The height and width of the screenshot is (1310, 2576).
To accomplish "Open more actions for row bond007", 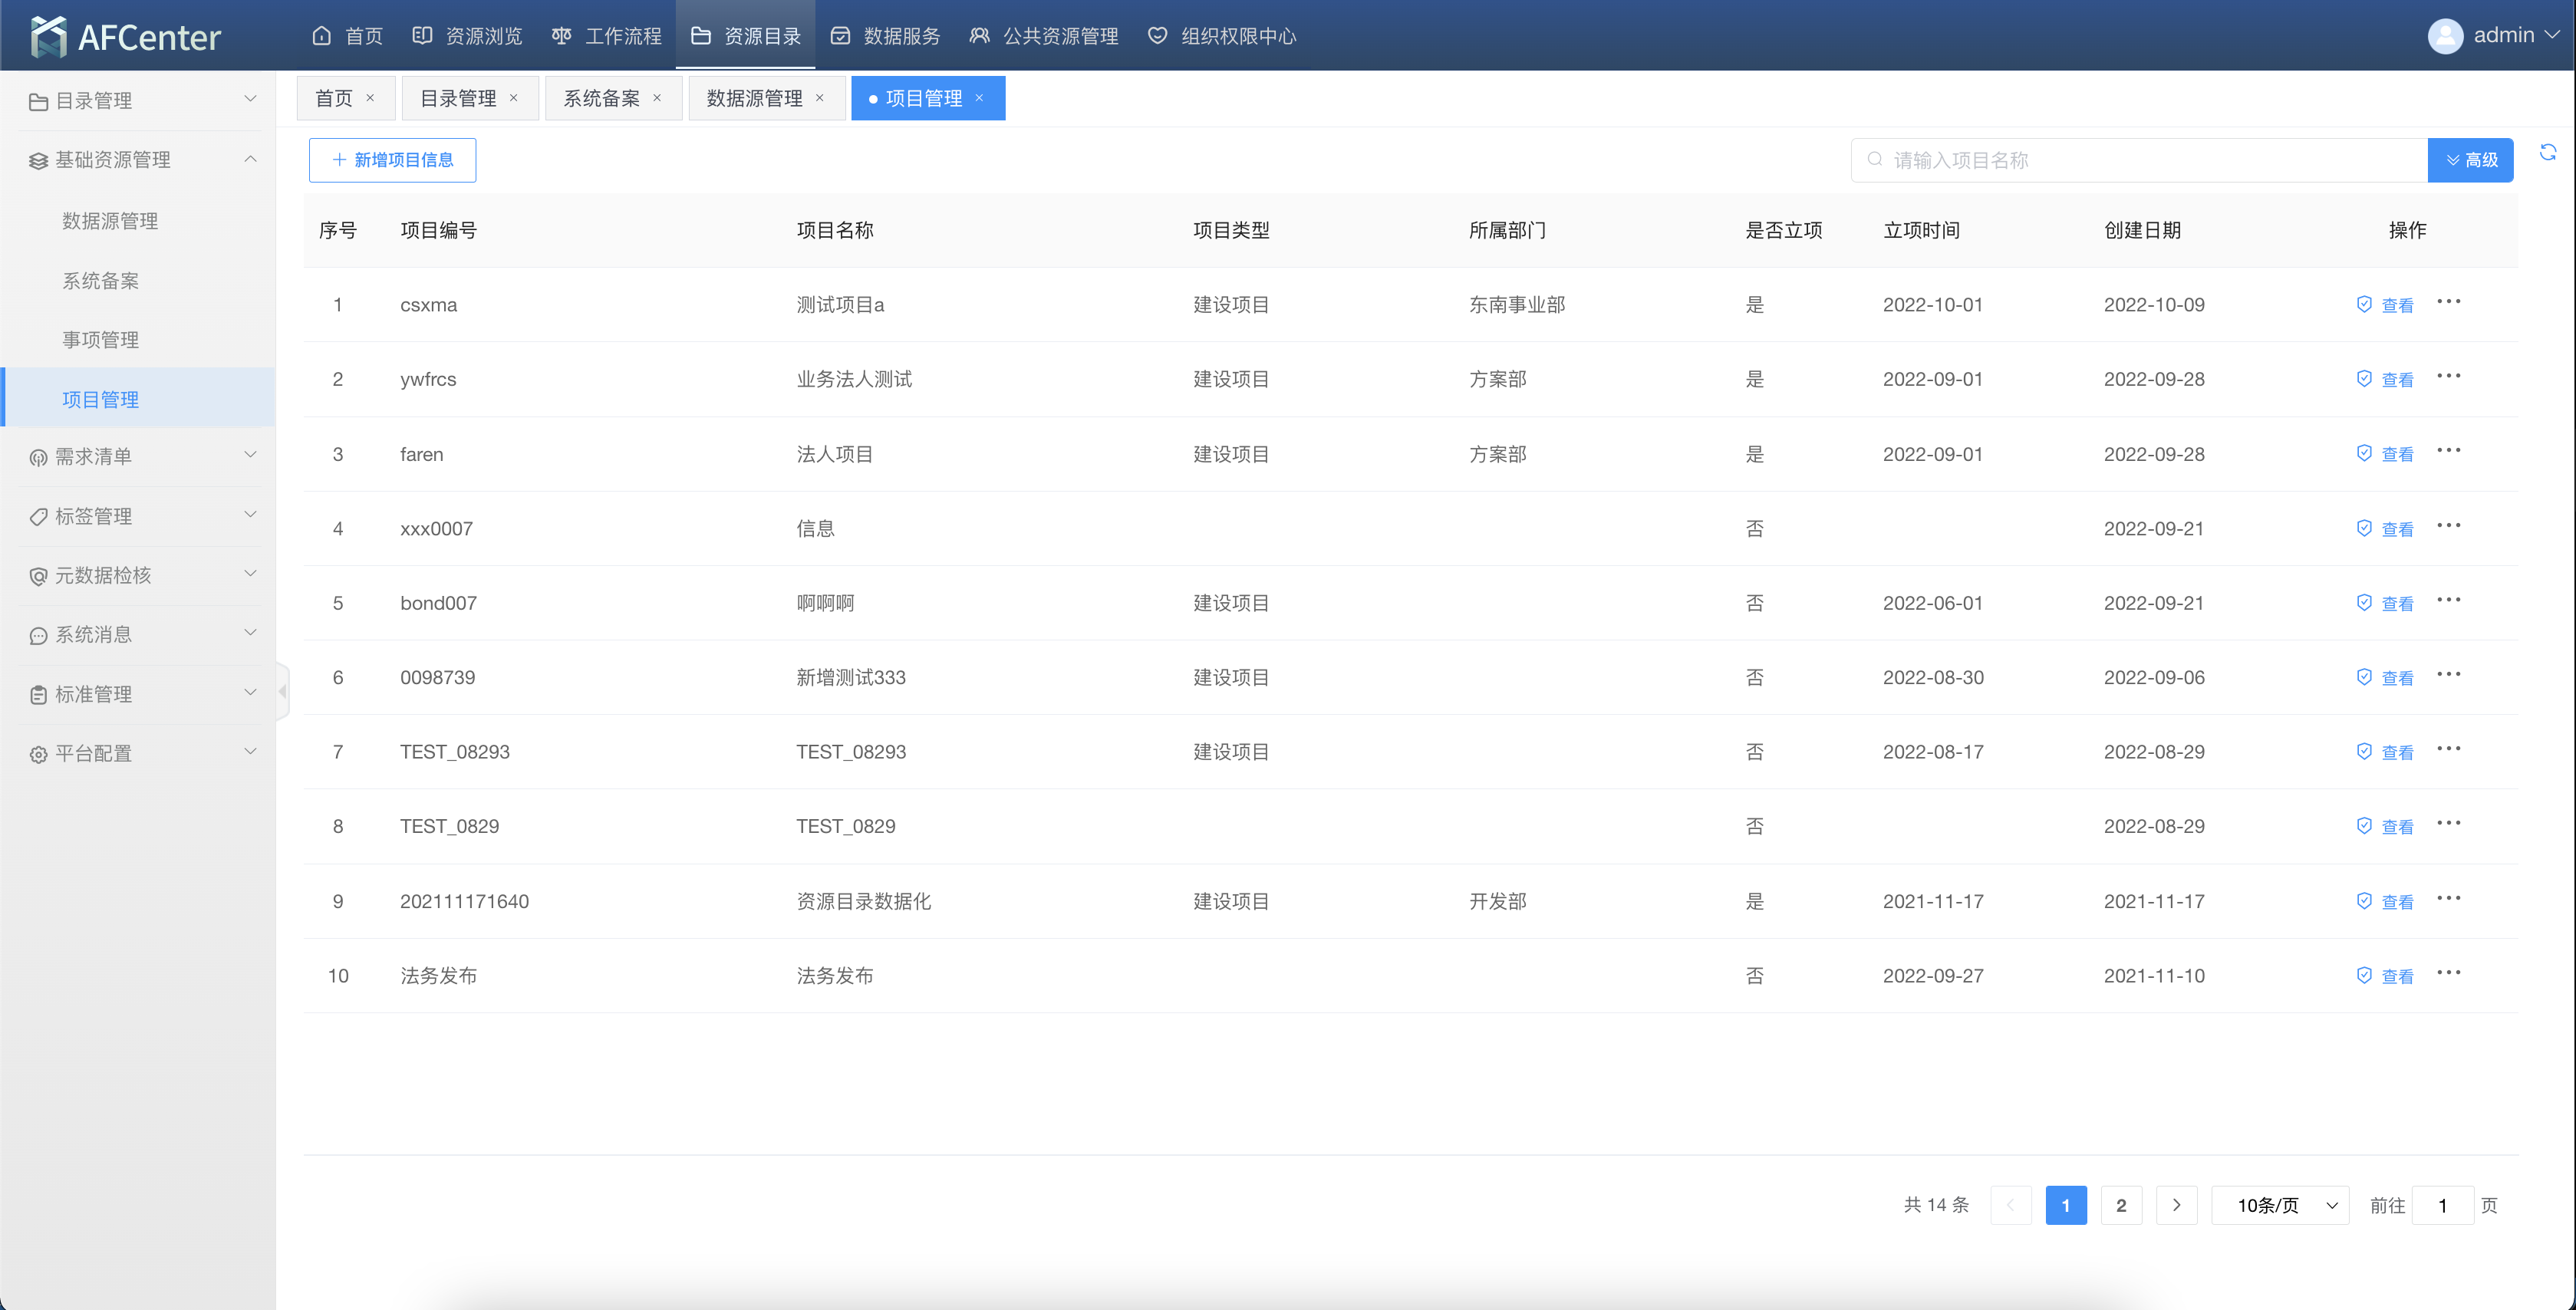I will 2449,600.
